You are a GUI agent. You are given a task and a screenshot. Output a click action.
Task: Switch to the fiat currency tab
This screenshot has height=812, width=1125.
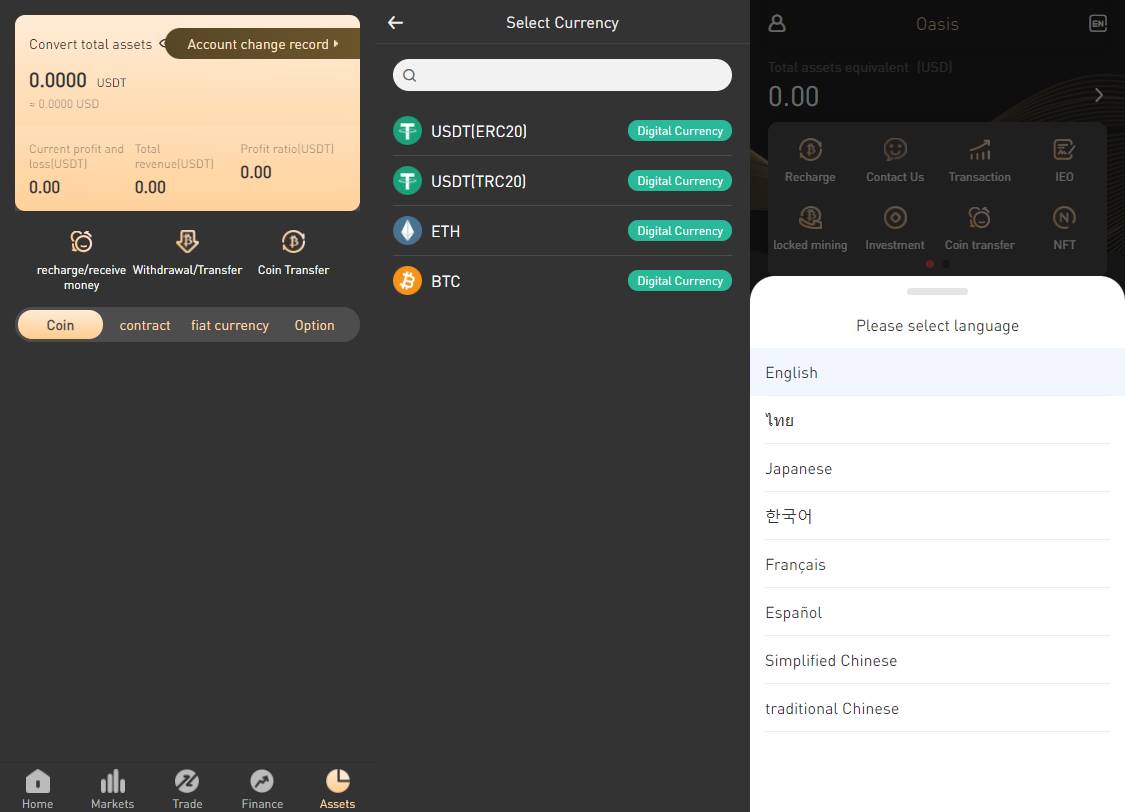(230, 325)
